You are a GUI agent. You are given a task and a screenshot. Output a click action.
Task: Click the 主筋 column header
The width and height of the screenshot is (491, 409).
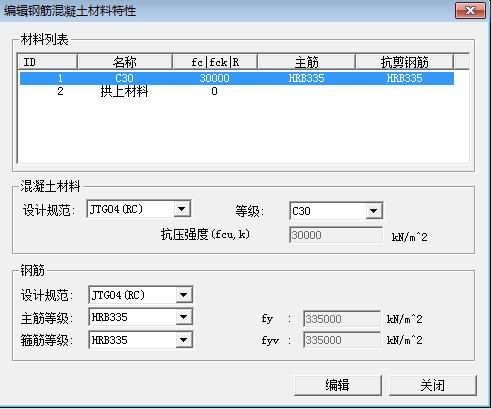(307, 62)
